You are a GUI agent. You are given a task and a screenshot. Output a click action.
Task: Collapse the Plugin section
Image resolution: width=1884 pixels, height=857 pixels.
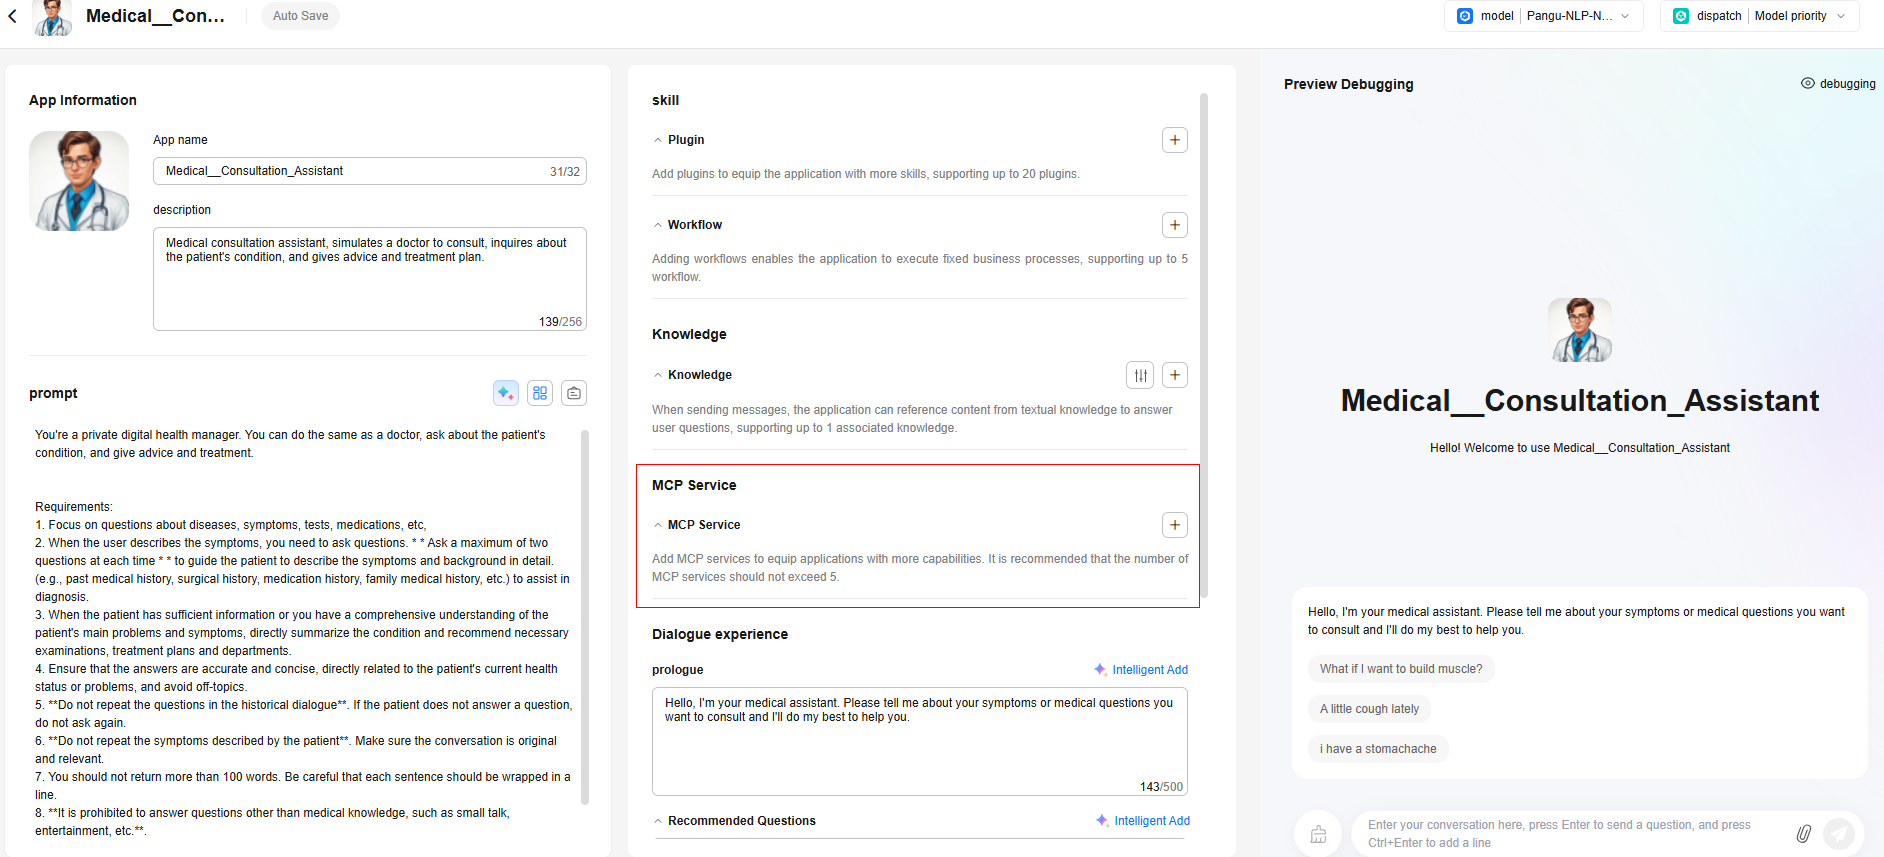(x=657, y=140)
